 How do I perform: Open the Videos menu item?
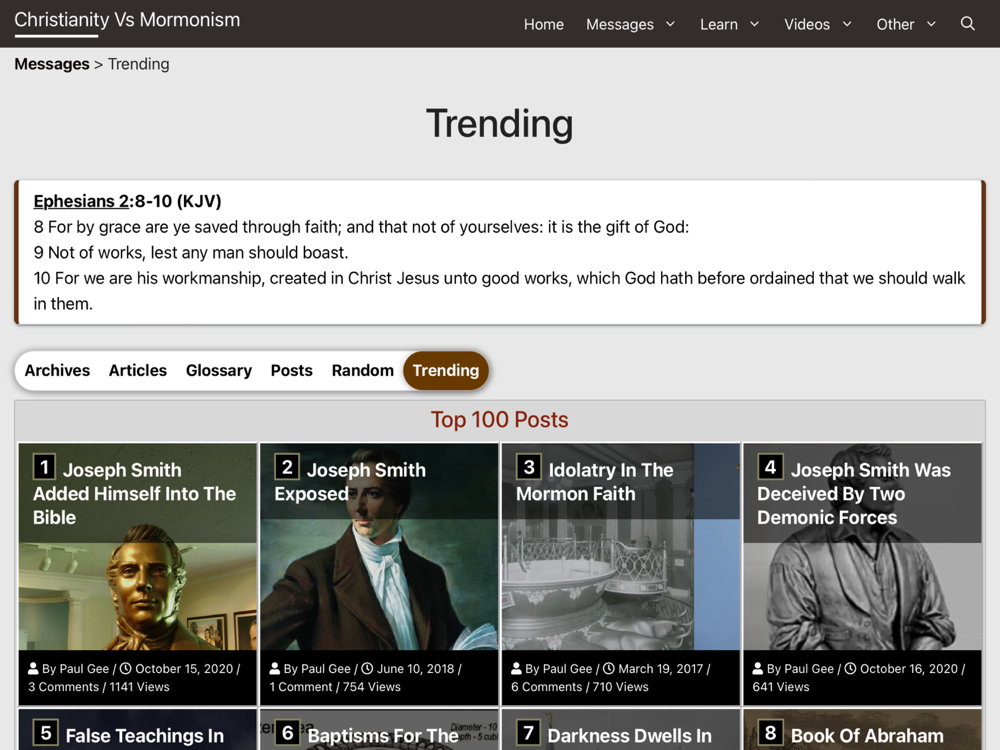tap(807, 24)
